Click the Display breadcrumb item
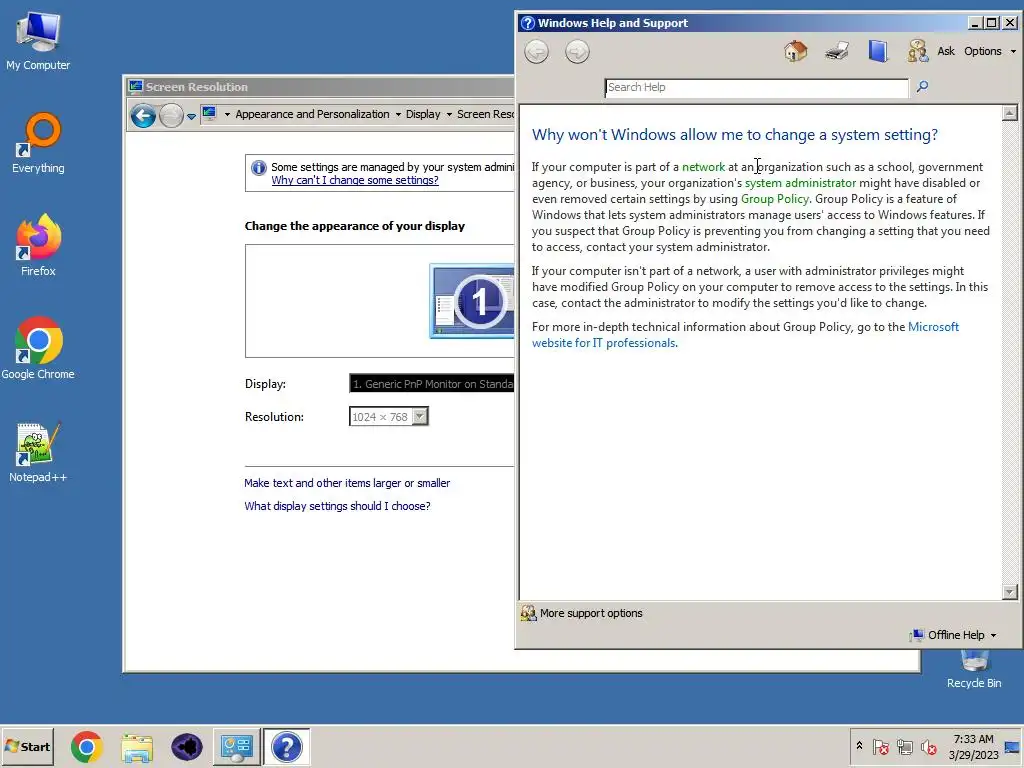This screenshot has height=768, width=1024. 423,114
